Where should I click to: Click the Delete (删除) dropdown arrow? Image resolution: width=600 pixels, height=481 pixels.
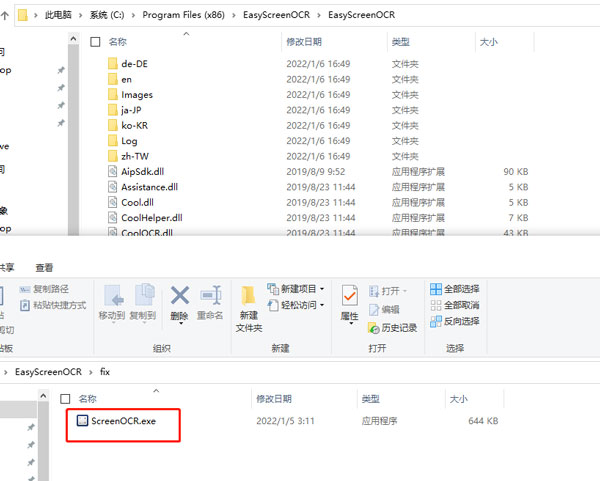(180, 324)
